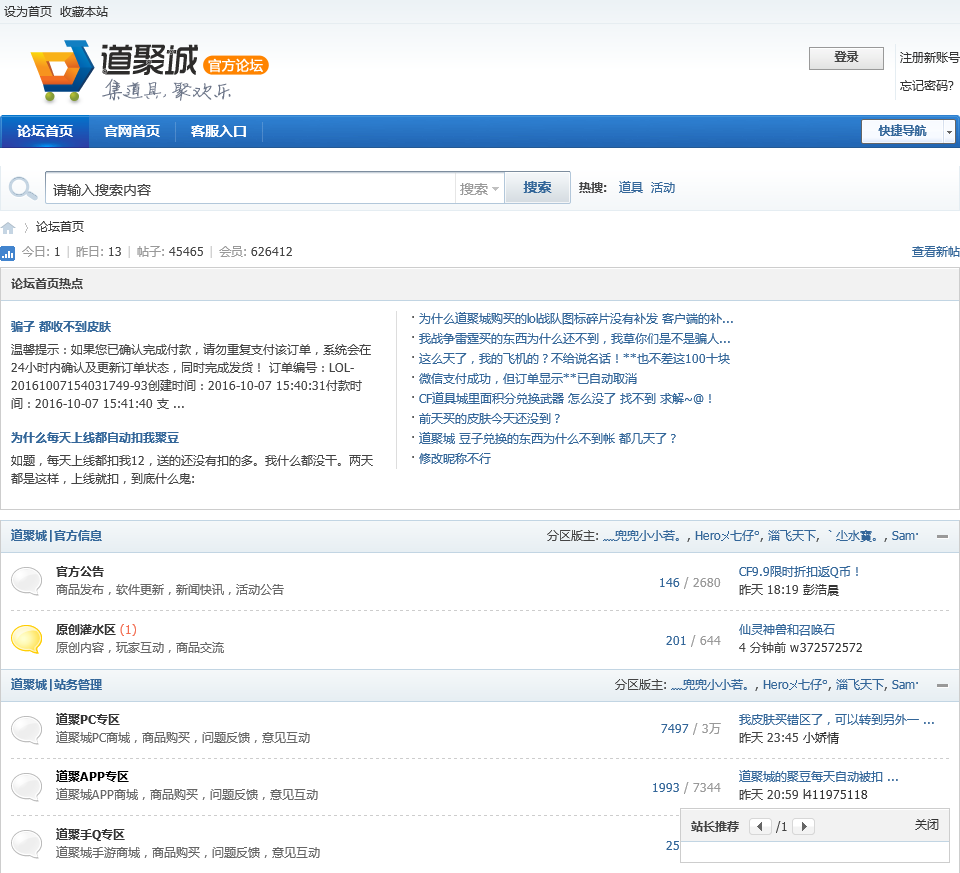Open the 道聚城|官方信息 category title
Screen dimensions: 960x873
click(56, 536)
